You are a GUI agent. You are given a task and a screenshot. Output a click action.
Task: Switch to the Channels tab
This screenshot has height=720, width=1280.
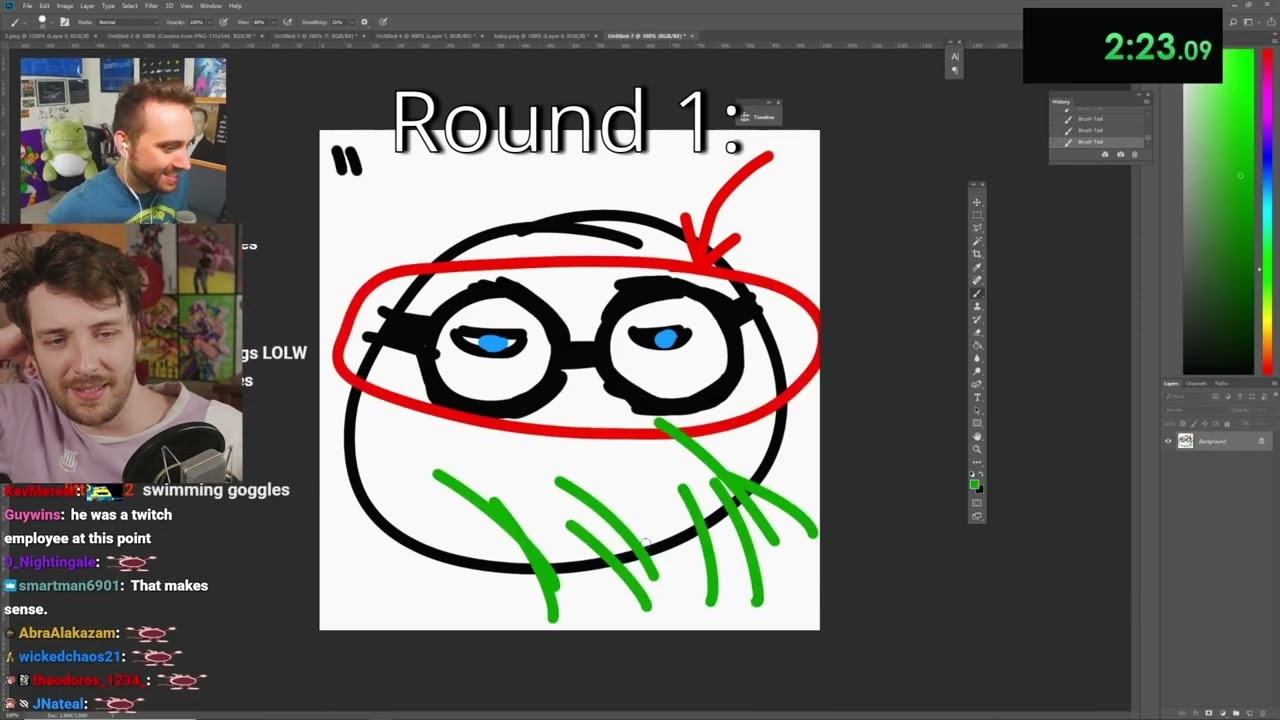pyautogui.click(x=1196, y=383)
